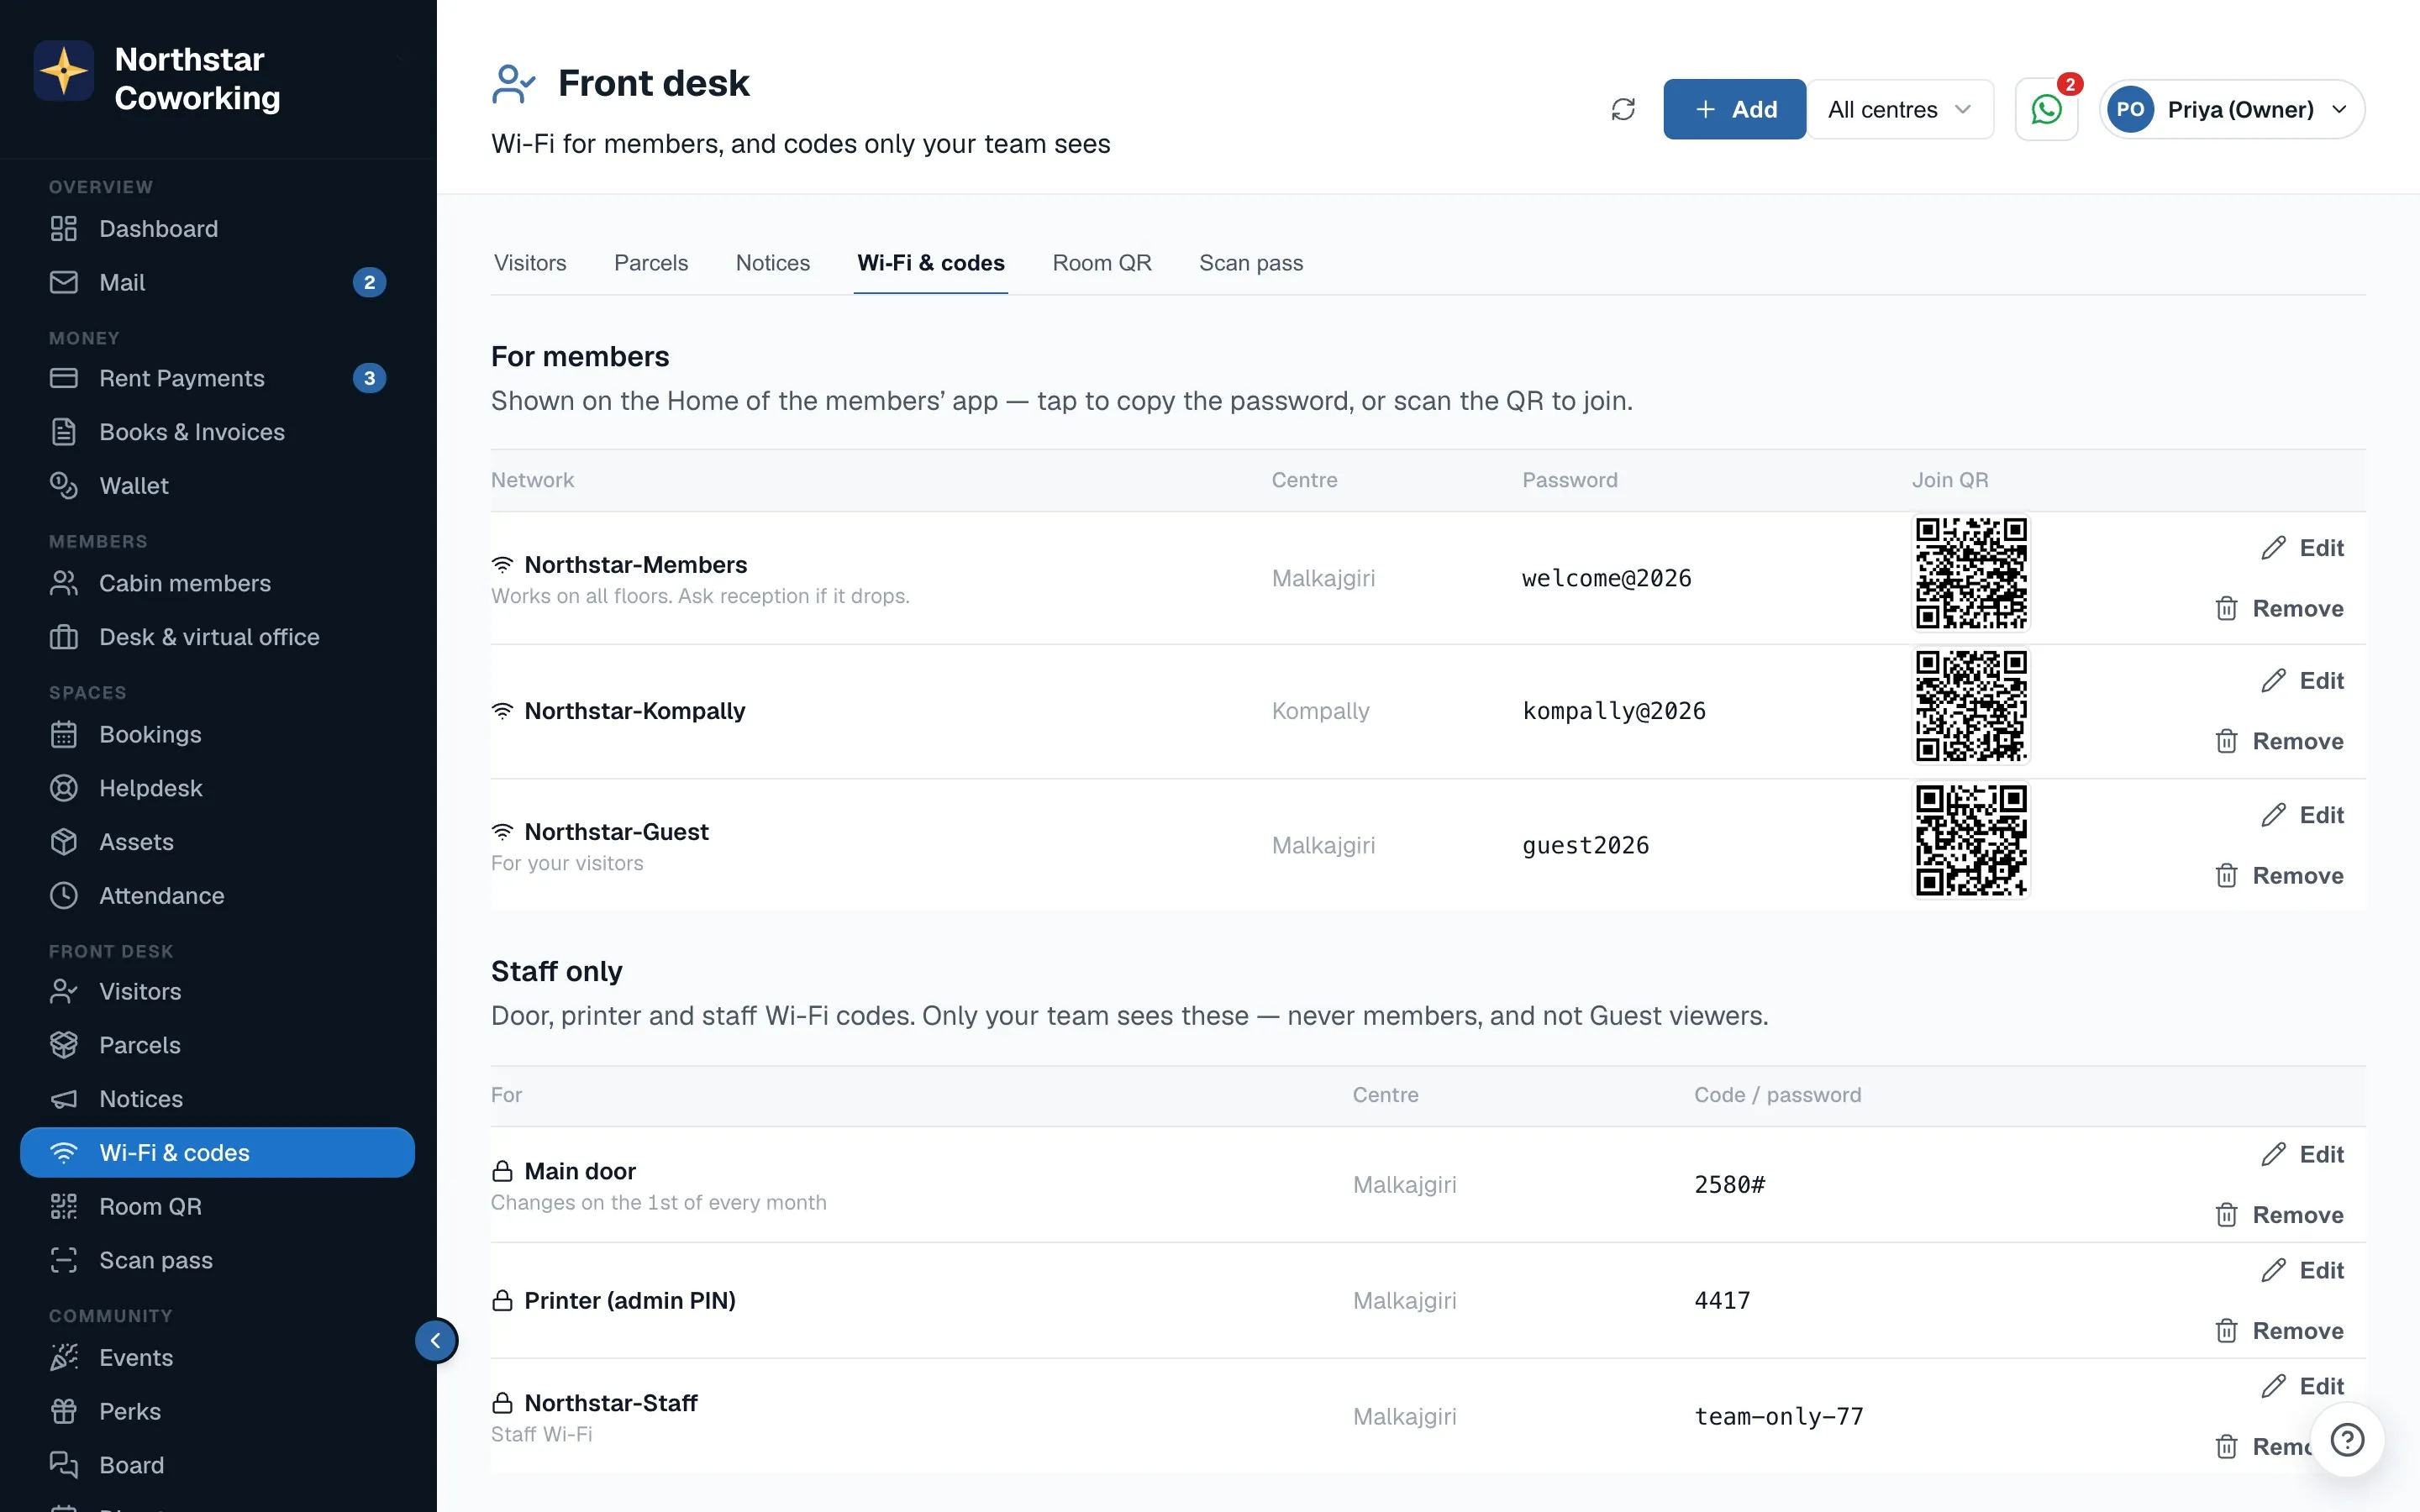The image size is (2420, 1512).
Task: Switch to the Scan pass tab
Action: 1251,263
